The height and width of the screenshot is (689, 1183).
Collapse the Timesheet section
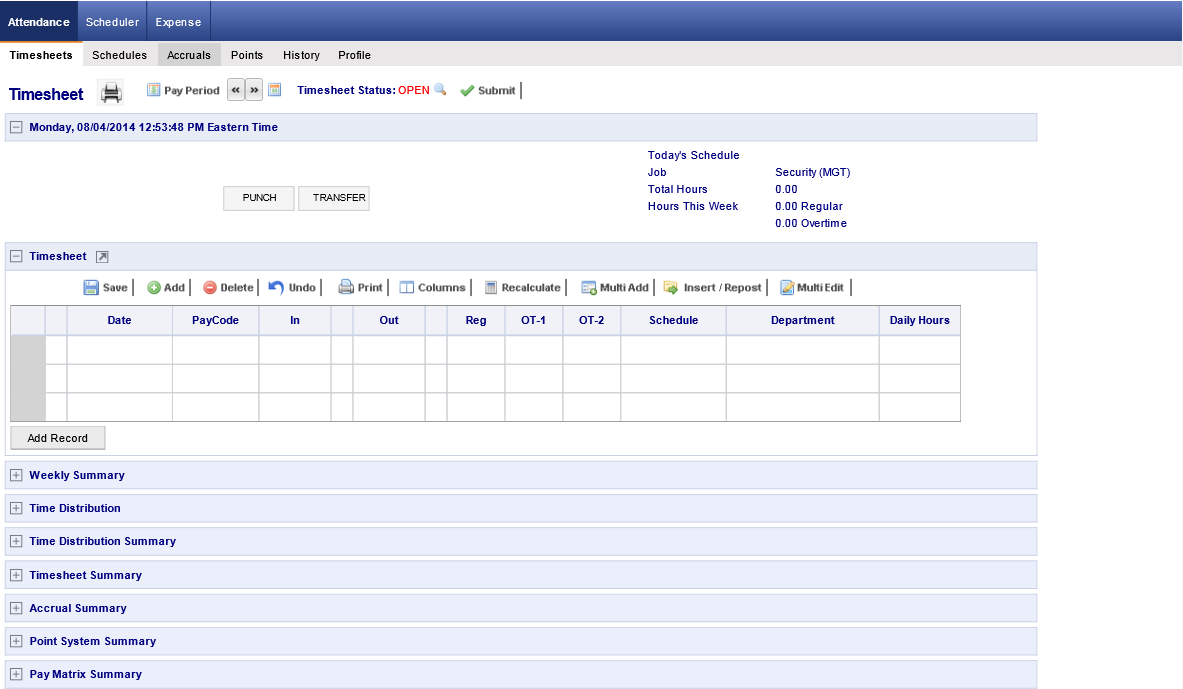16,256
